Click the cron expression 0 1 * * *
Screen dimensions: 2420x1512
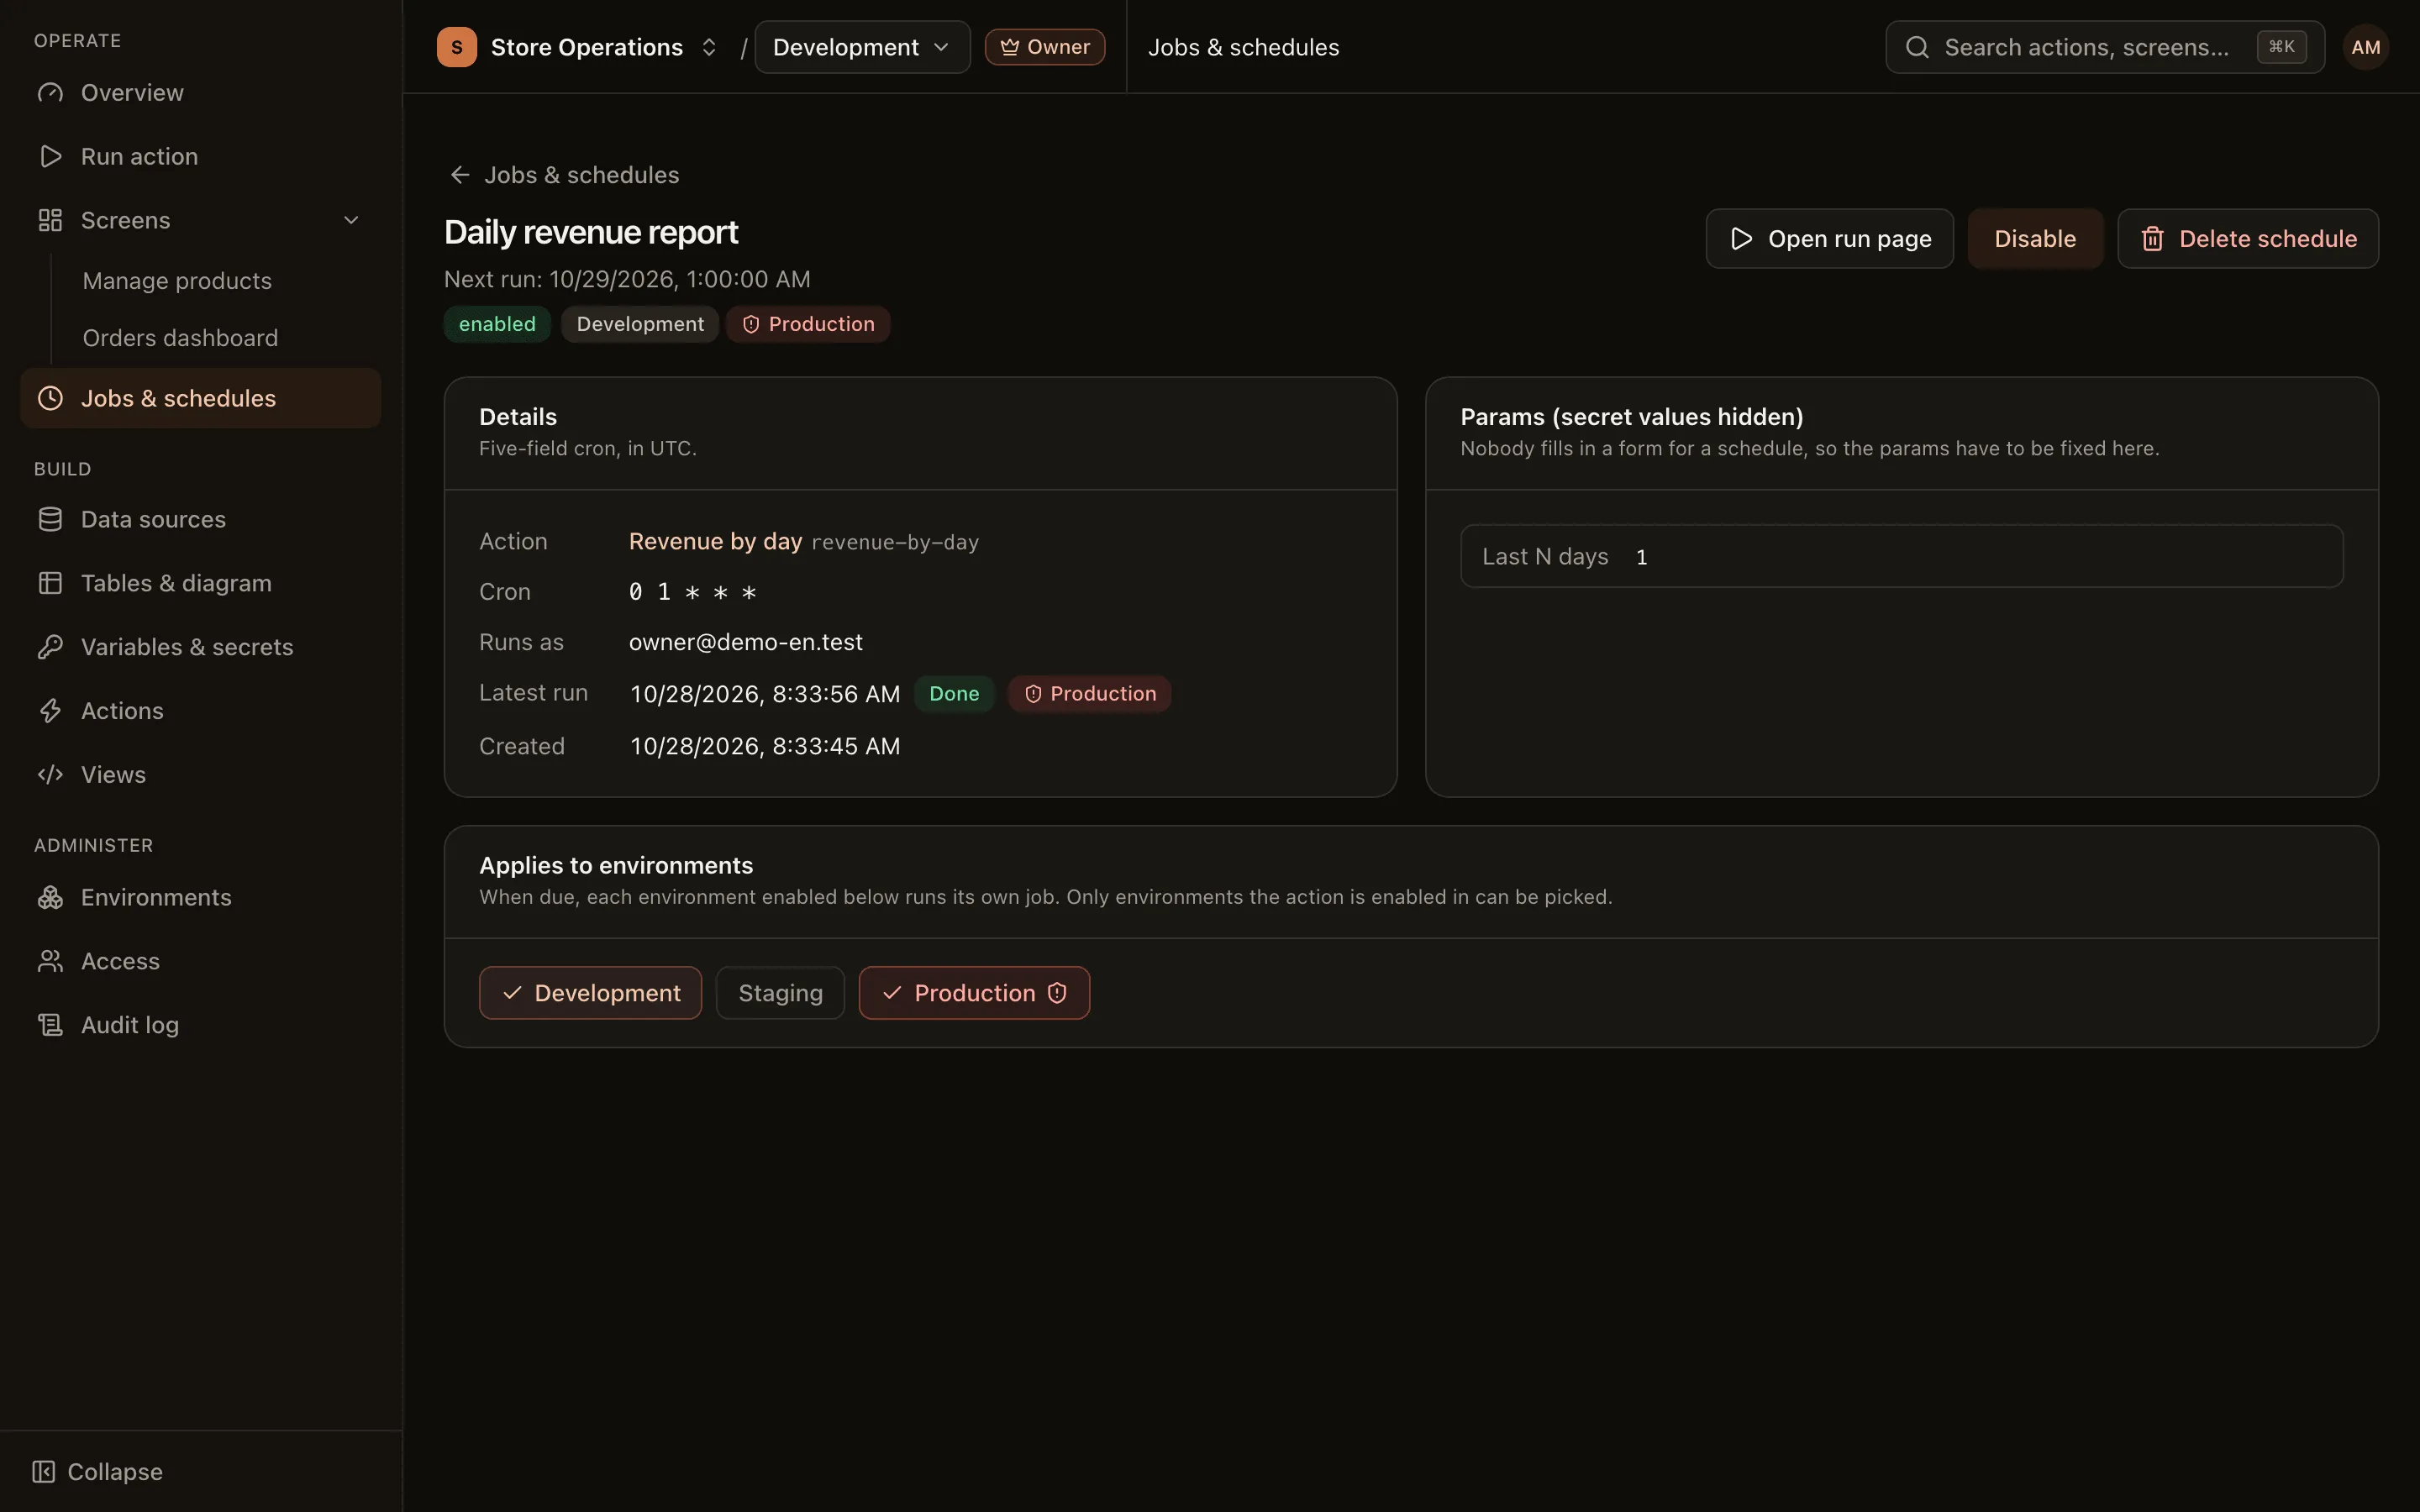(693, 592)
